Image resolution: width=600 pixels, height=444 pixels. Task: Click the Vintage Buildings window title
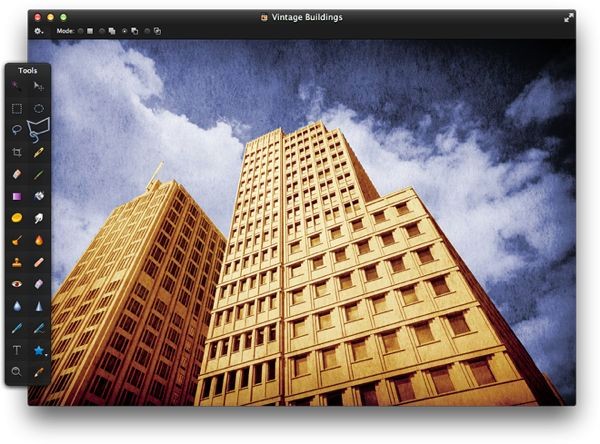pos(307,17)
